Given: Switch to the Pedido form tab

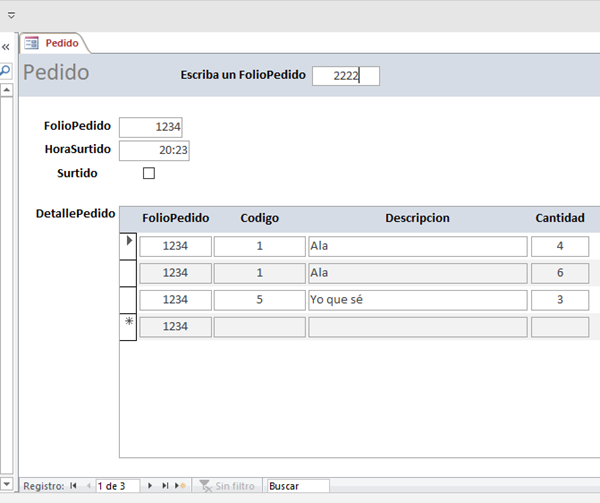Looking at the screenshot, I should tap(54, 43).
